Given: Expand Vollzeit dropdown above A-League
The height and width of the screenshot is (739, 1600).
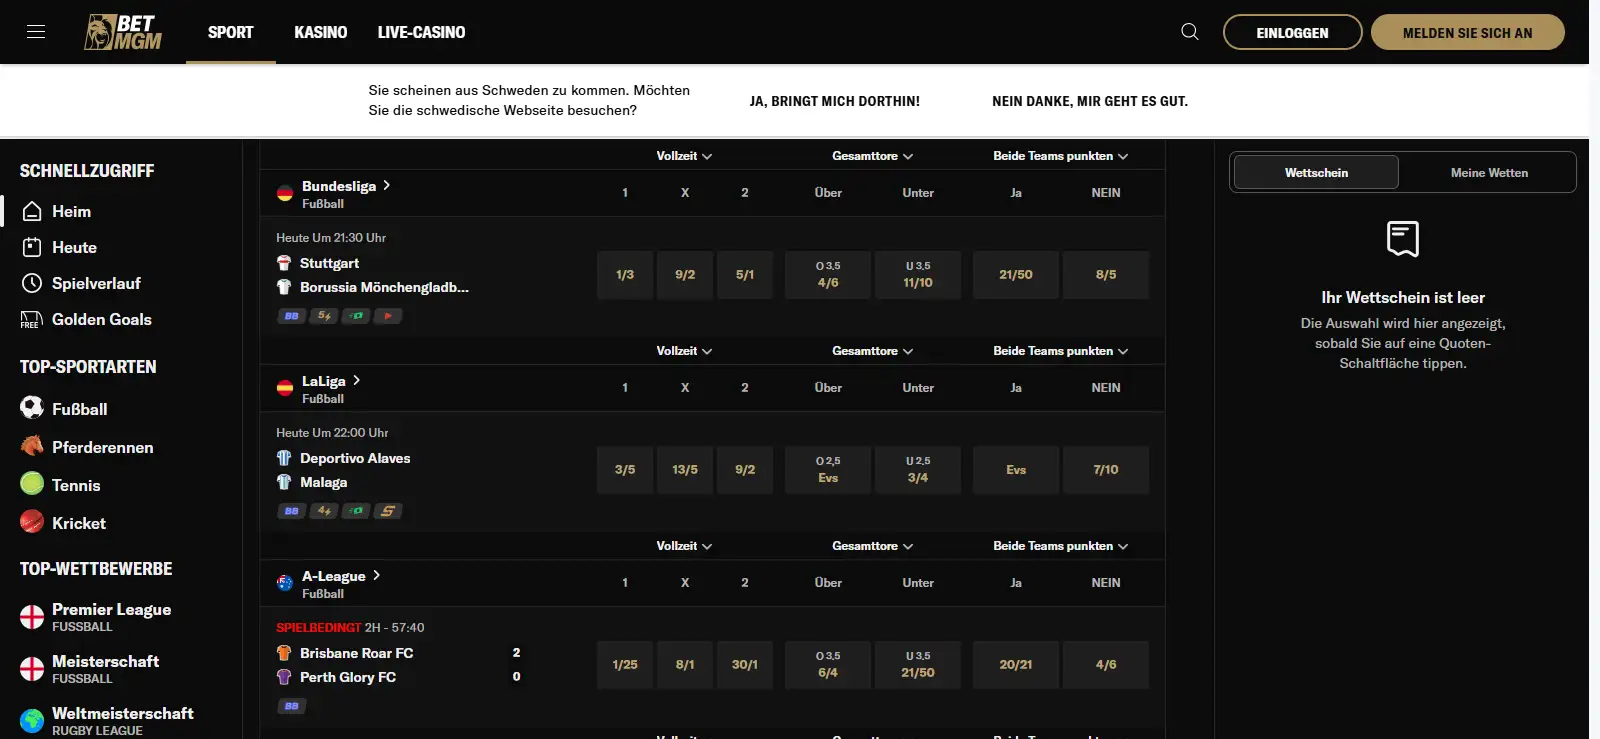Looking at the screenshot, I should click(684, 546).
